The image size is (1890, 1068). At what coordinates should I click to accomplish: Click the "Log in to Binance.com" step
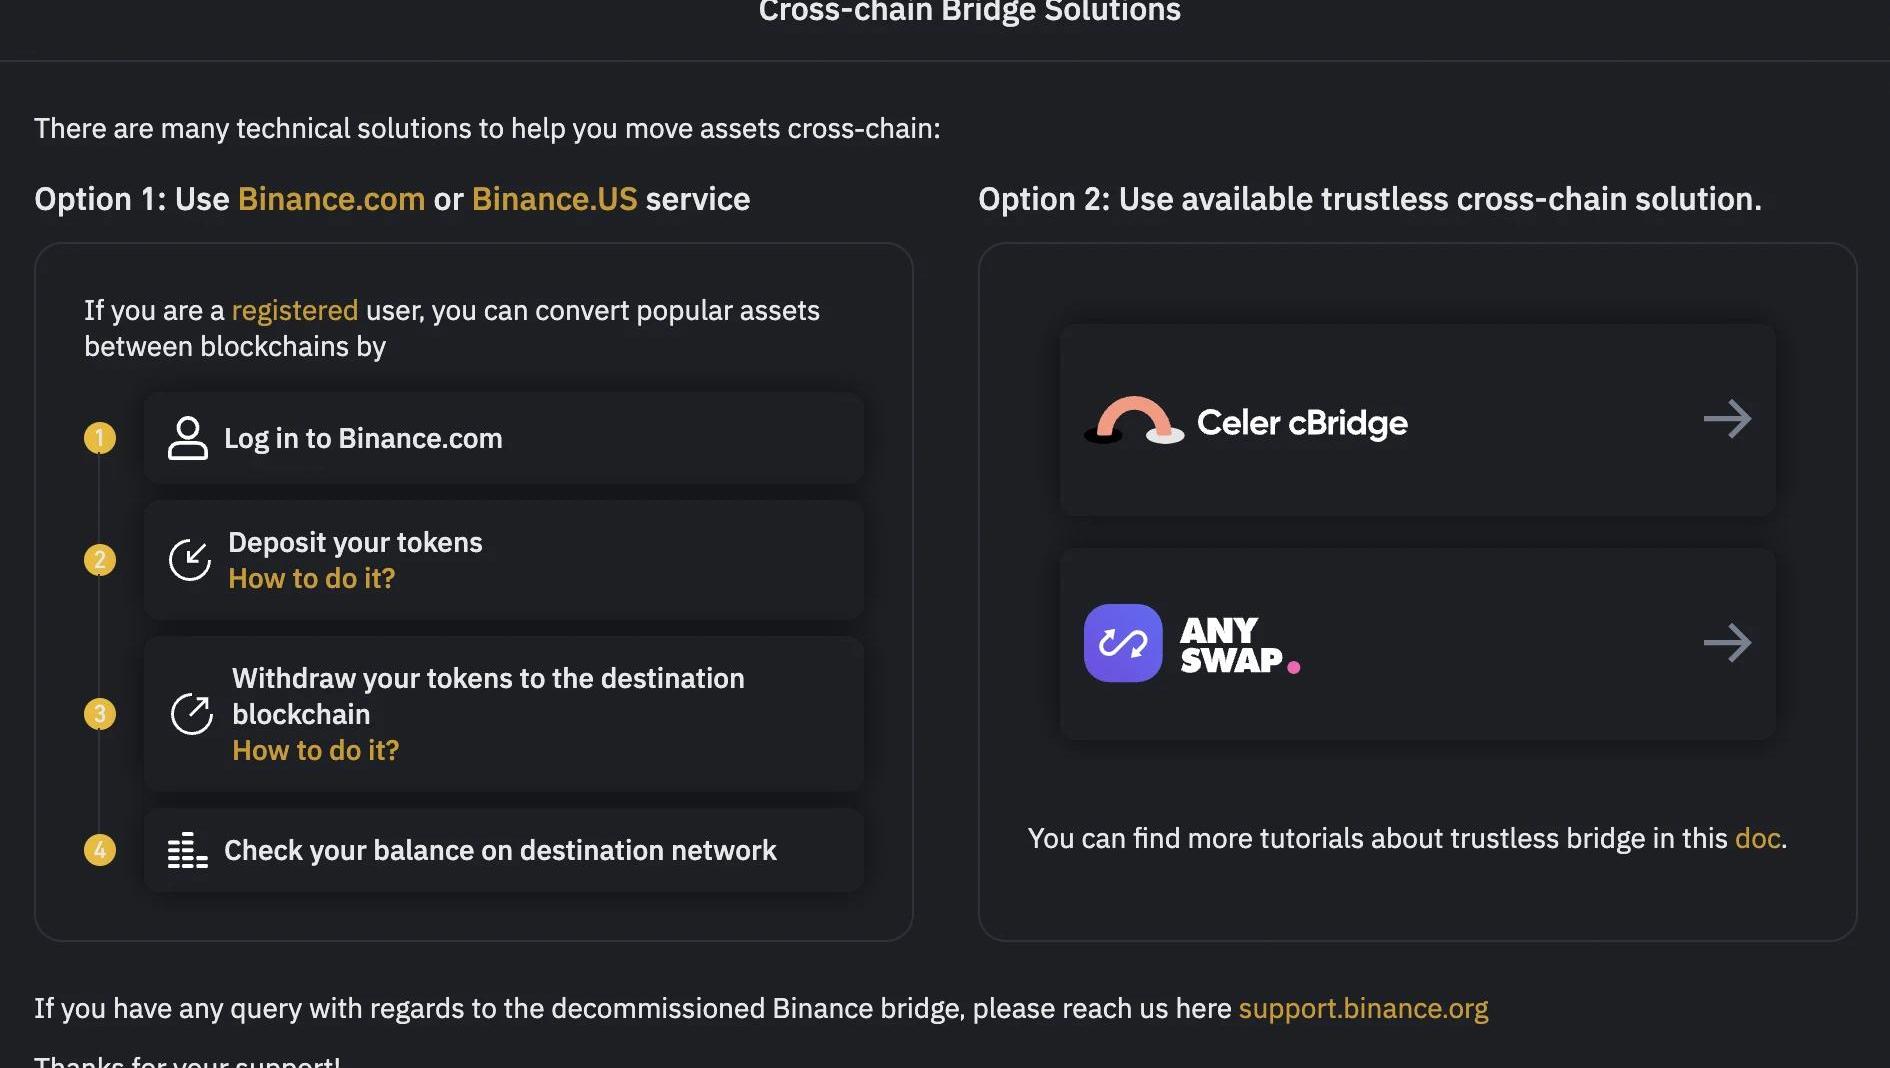363,438
